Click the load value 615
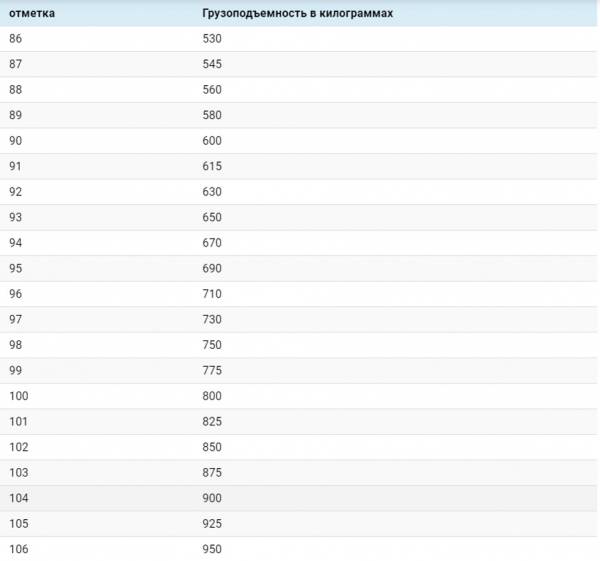 (x=212, y=166)
